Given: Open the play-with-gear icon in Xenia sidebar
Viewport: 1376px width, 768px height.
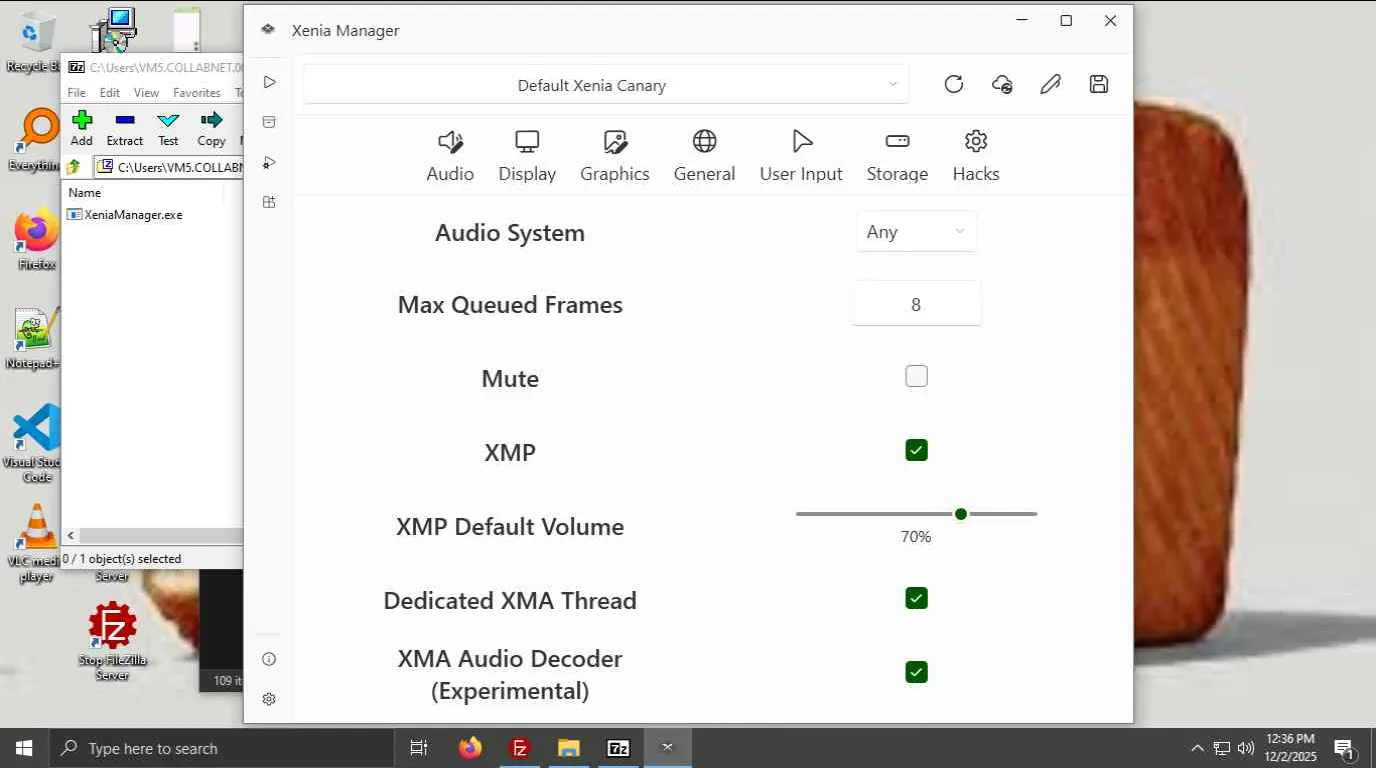Looking at the screenshot, I should coord(269,162).
